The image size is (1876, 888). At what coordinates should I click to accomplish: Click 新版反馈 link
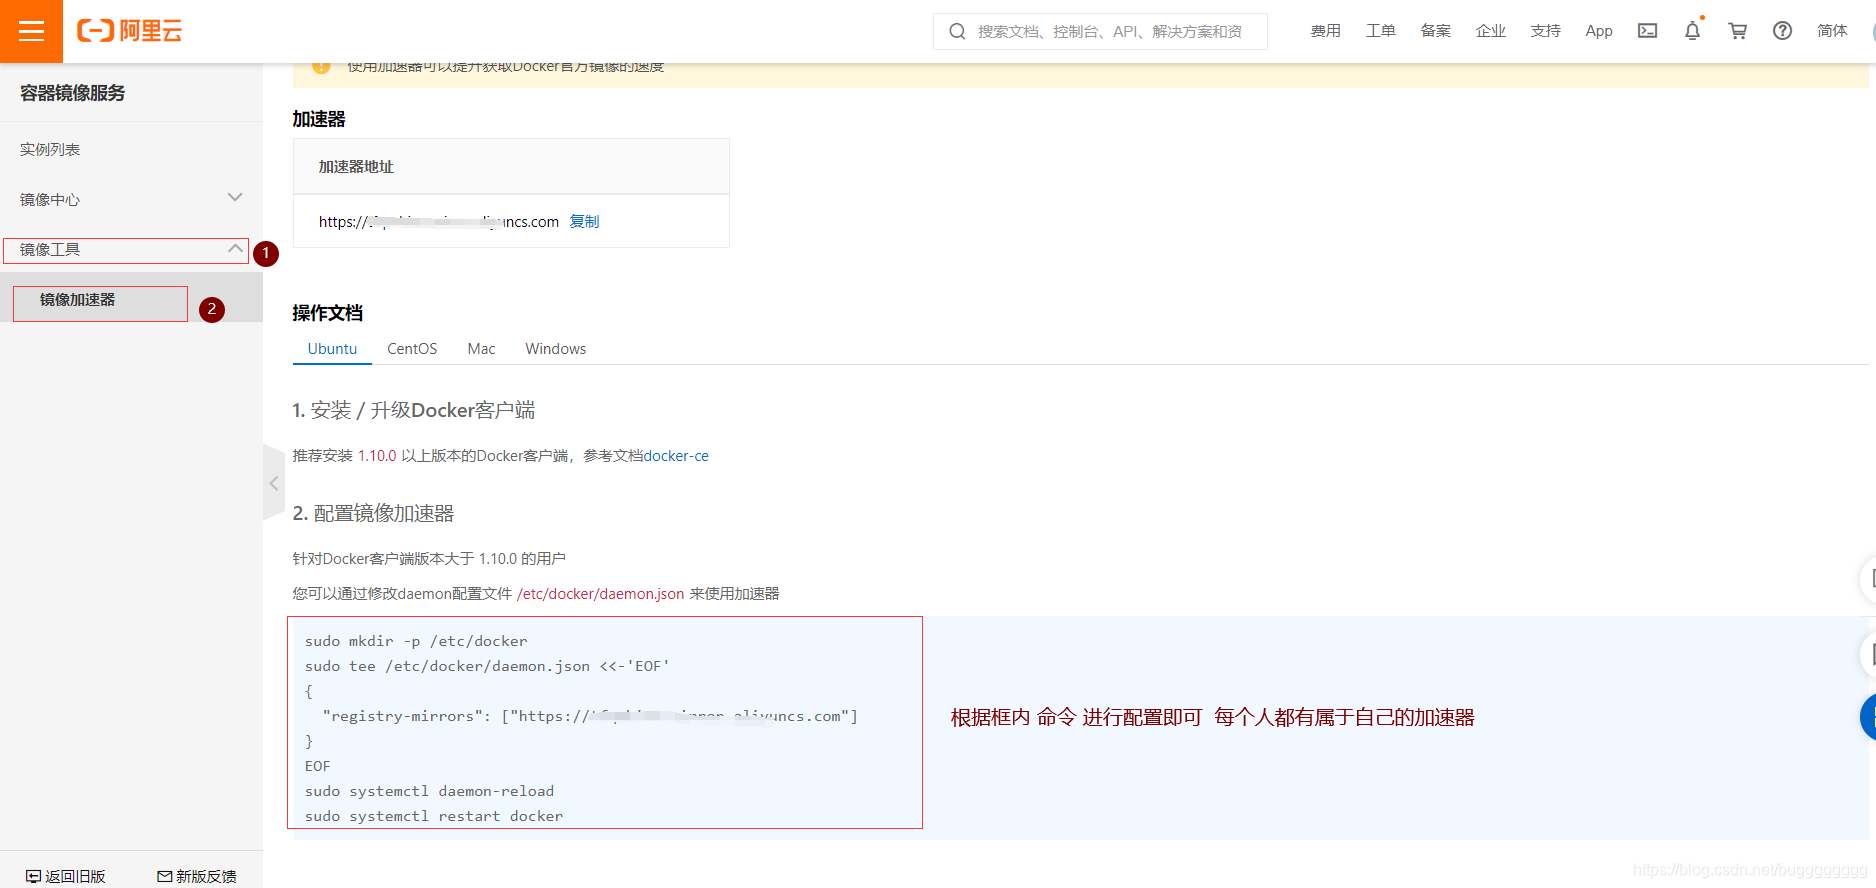pos(206,876)
